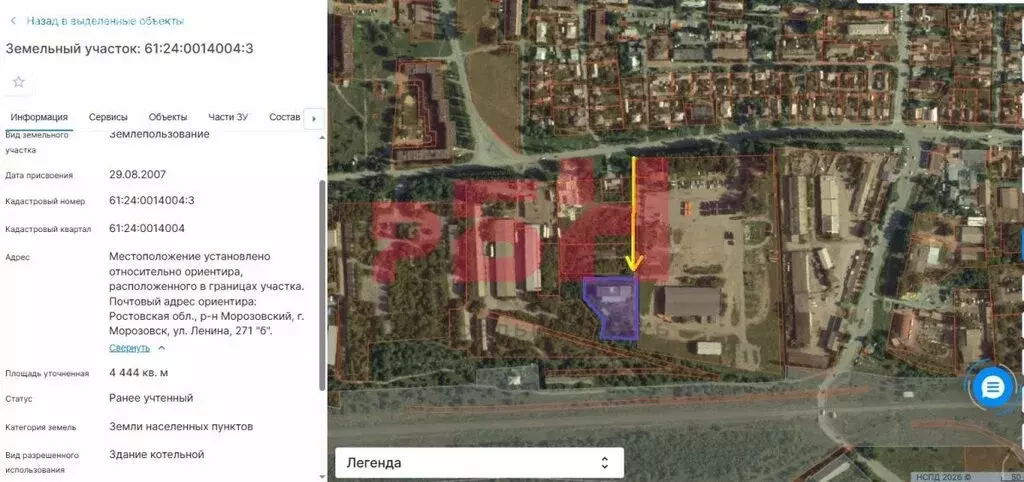This screenshot has height=482, width=1024.
Task: Open the Объекты tab
Action: click(168, 117)
